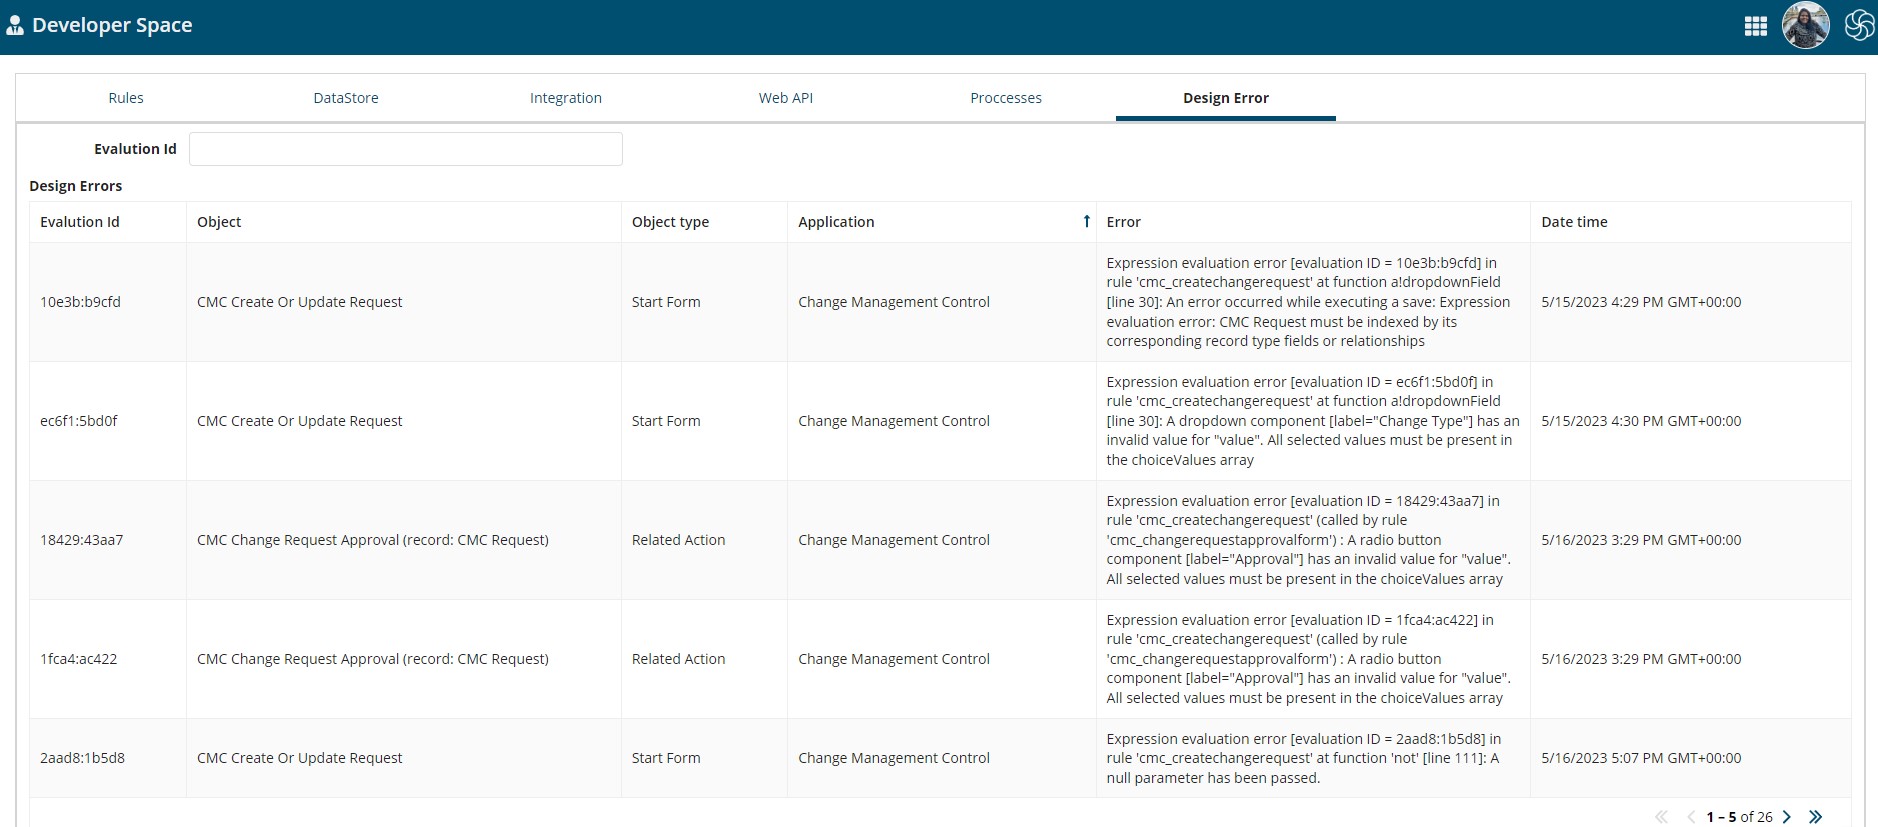Click error text for evaluation 1fca4:ac422
This screenshot has height=827, width=1878.
click(x=1309, y=659)
